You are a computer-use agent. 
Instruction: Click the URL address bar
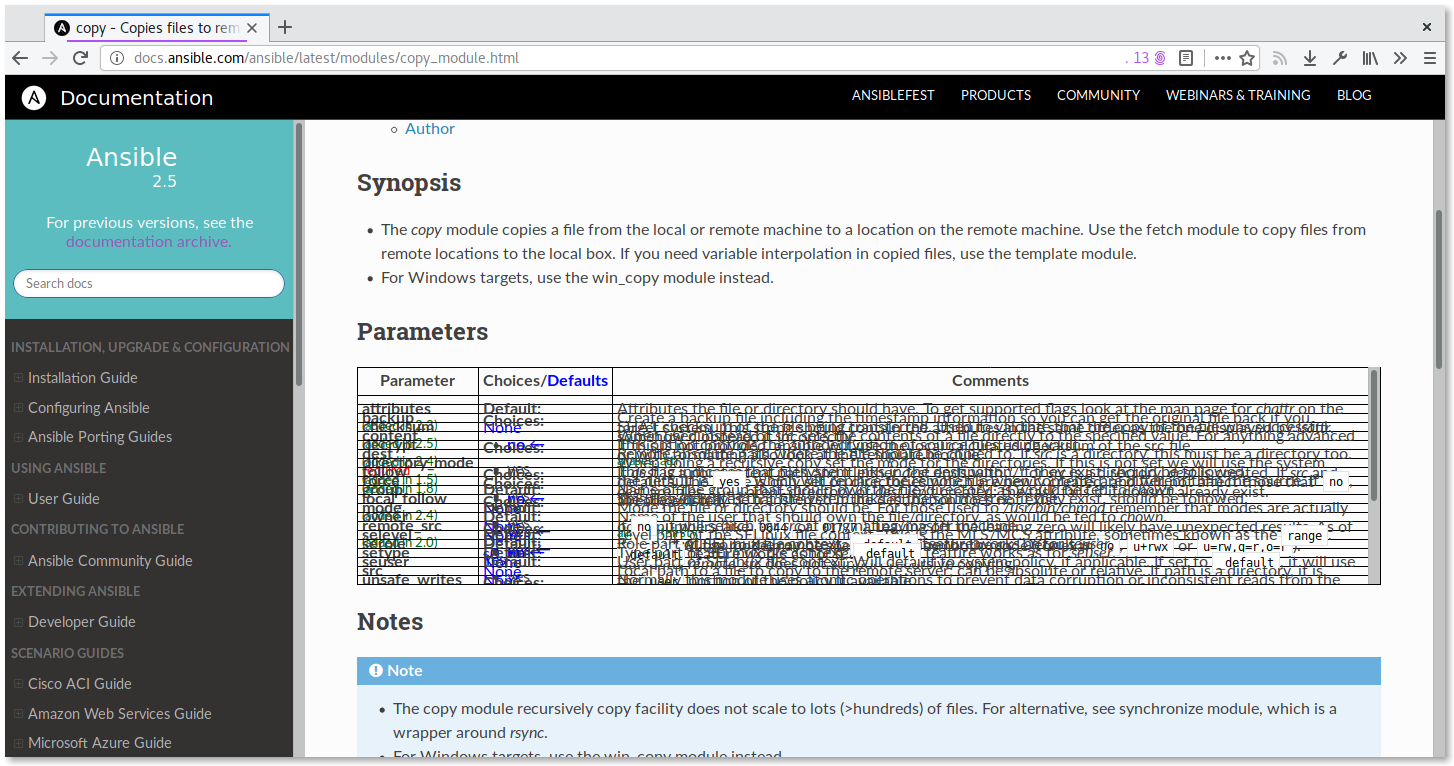tap(610, 58)
